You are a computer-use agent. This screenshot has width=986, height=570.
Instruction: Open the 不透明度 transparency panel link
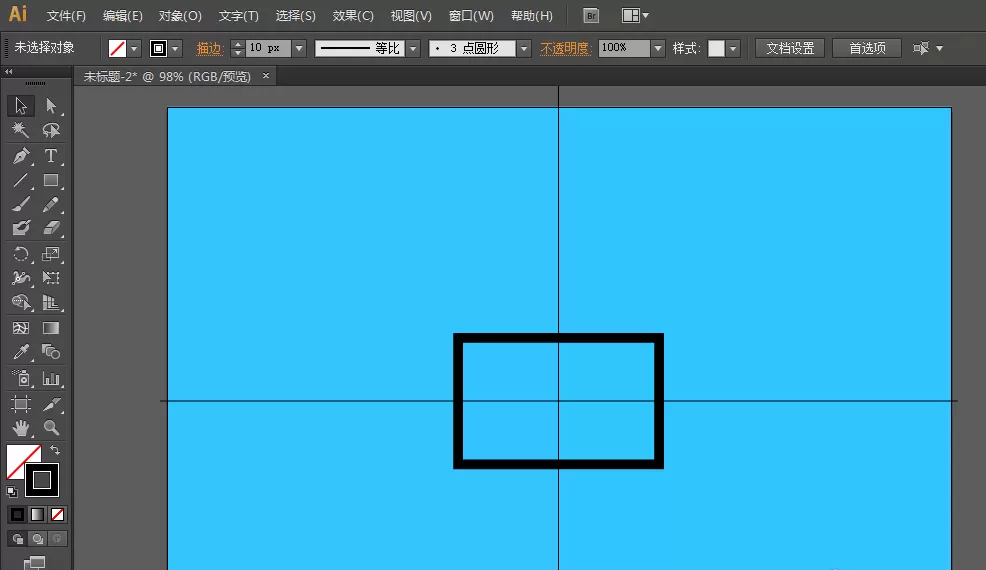(x=565, y=48)
